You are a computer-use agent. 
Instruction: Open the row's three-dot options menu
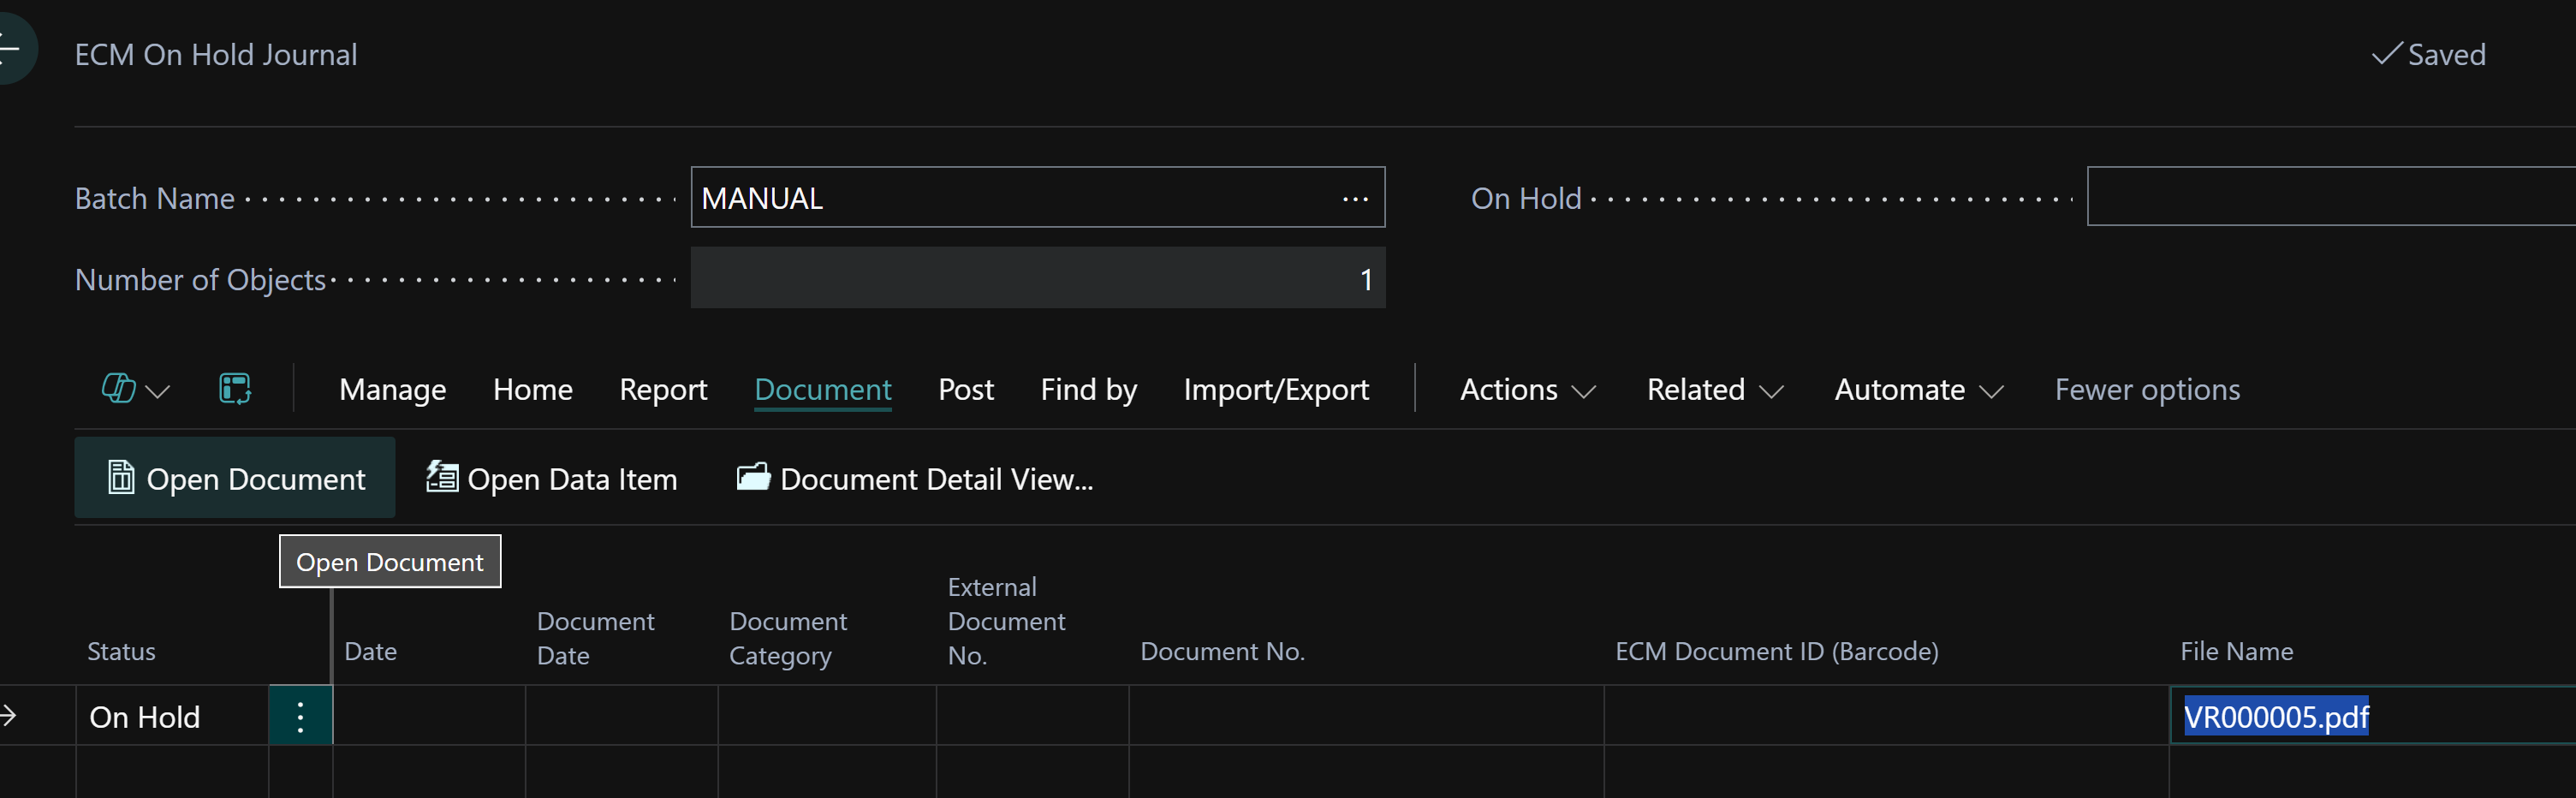tap(300, 716)
